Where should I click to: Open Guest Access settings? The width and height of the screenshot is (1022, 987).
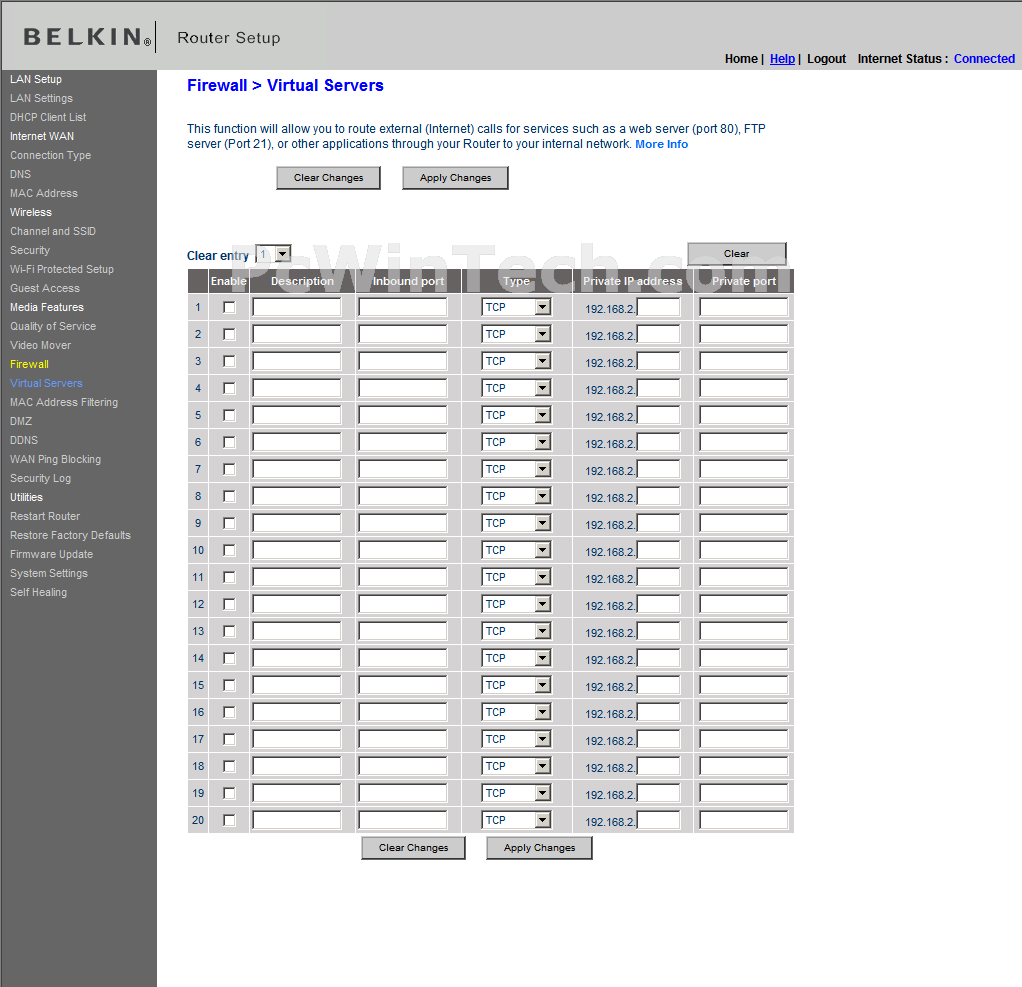click(x=44, y=287)
